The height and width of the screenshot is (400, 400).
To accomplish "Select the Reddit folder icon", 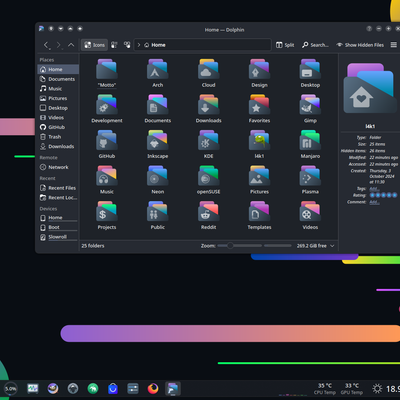I will click(x=208, y=211).
